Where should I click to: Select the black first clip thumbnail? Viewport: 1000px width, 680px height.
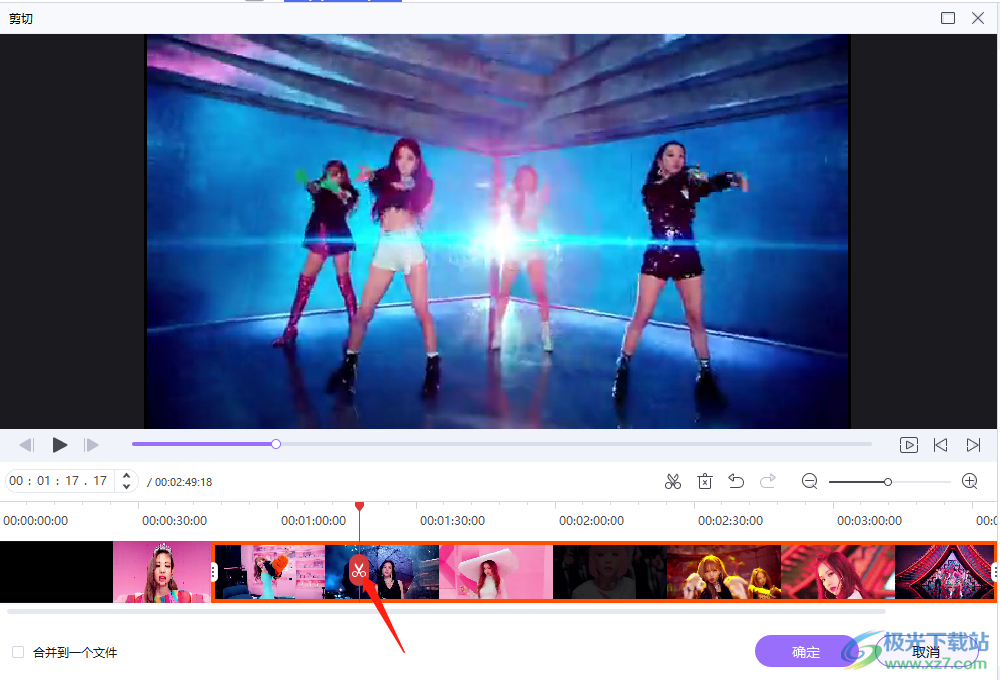[56, 572]
